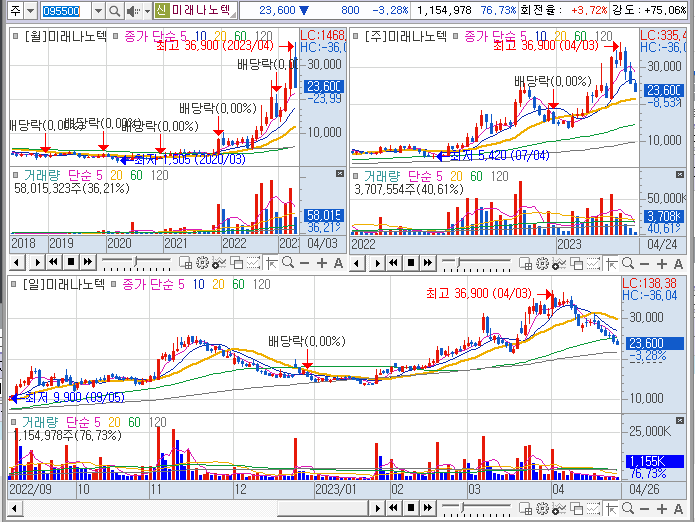Search for a stock code with magnifier
The image size is (695, 522).
pos(114,11)
